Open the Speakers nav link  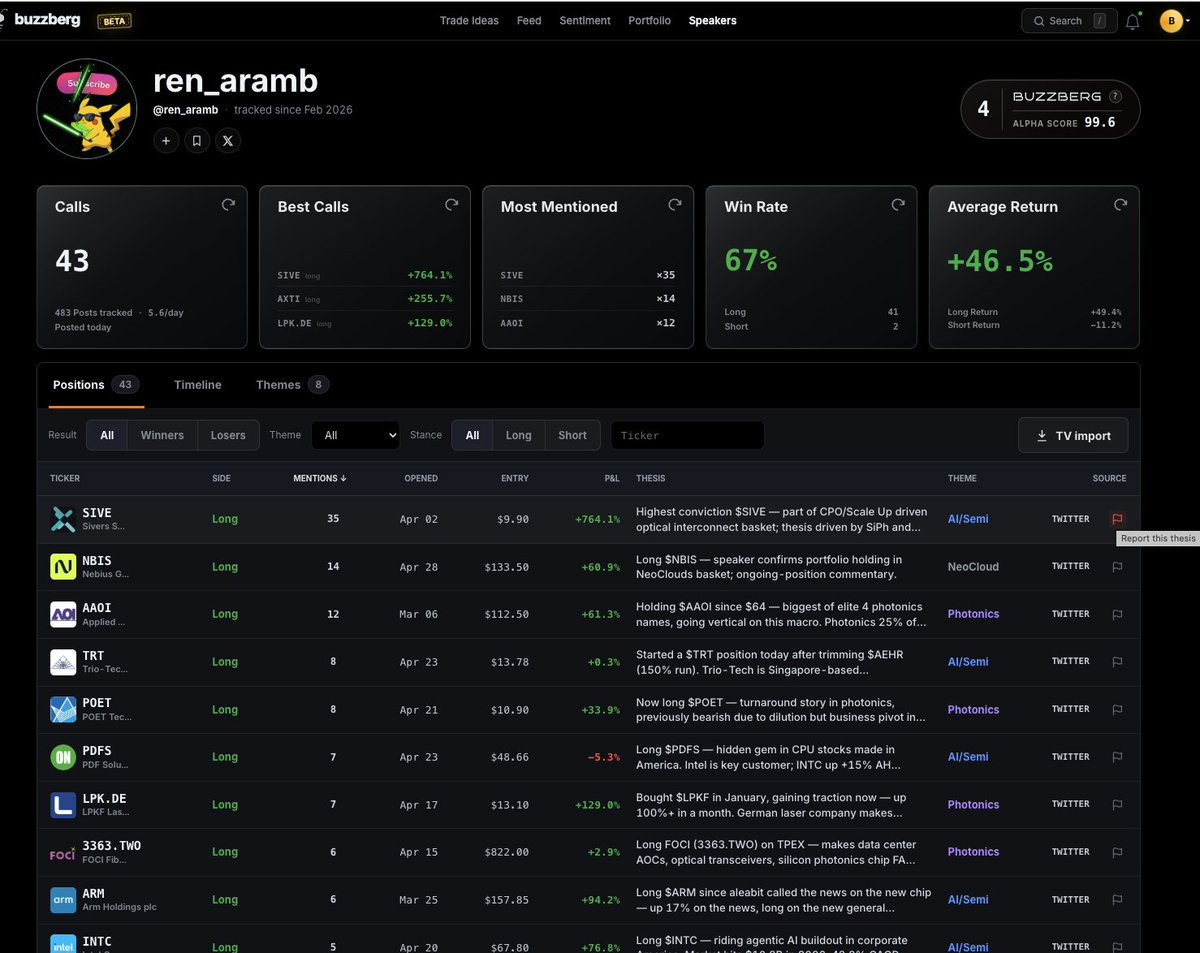[x=712, y=20]
